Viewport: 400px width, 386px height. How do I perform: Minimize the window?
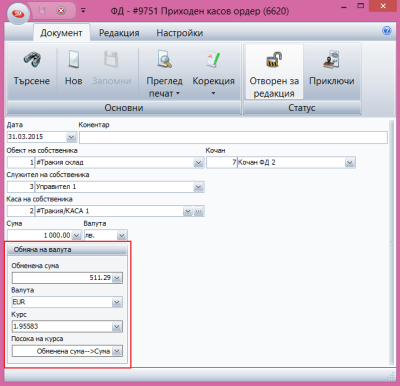point(345,7)
